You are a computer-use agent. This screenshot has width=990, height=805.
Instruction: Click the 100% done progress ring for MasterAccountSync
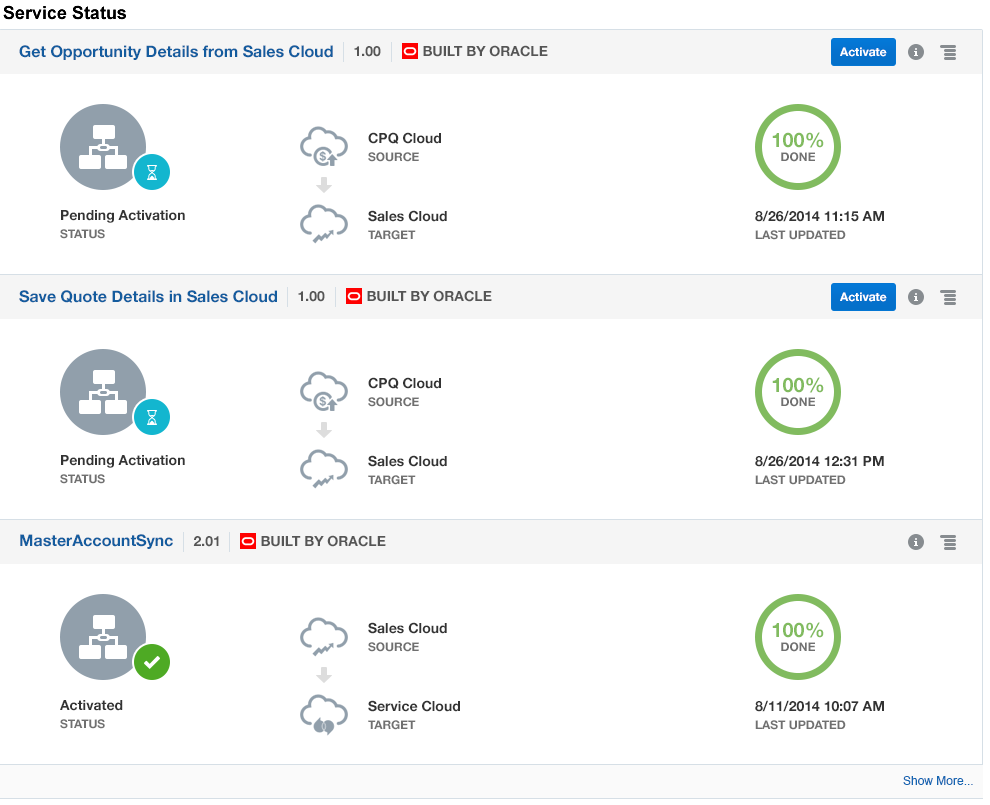797,637
